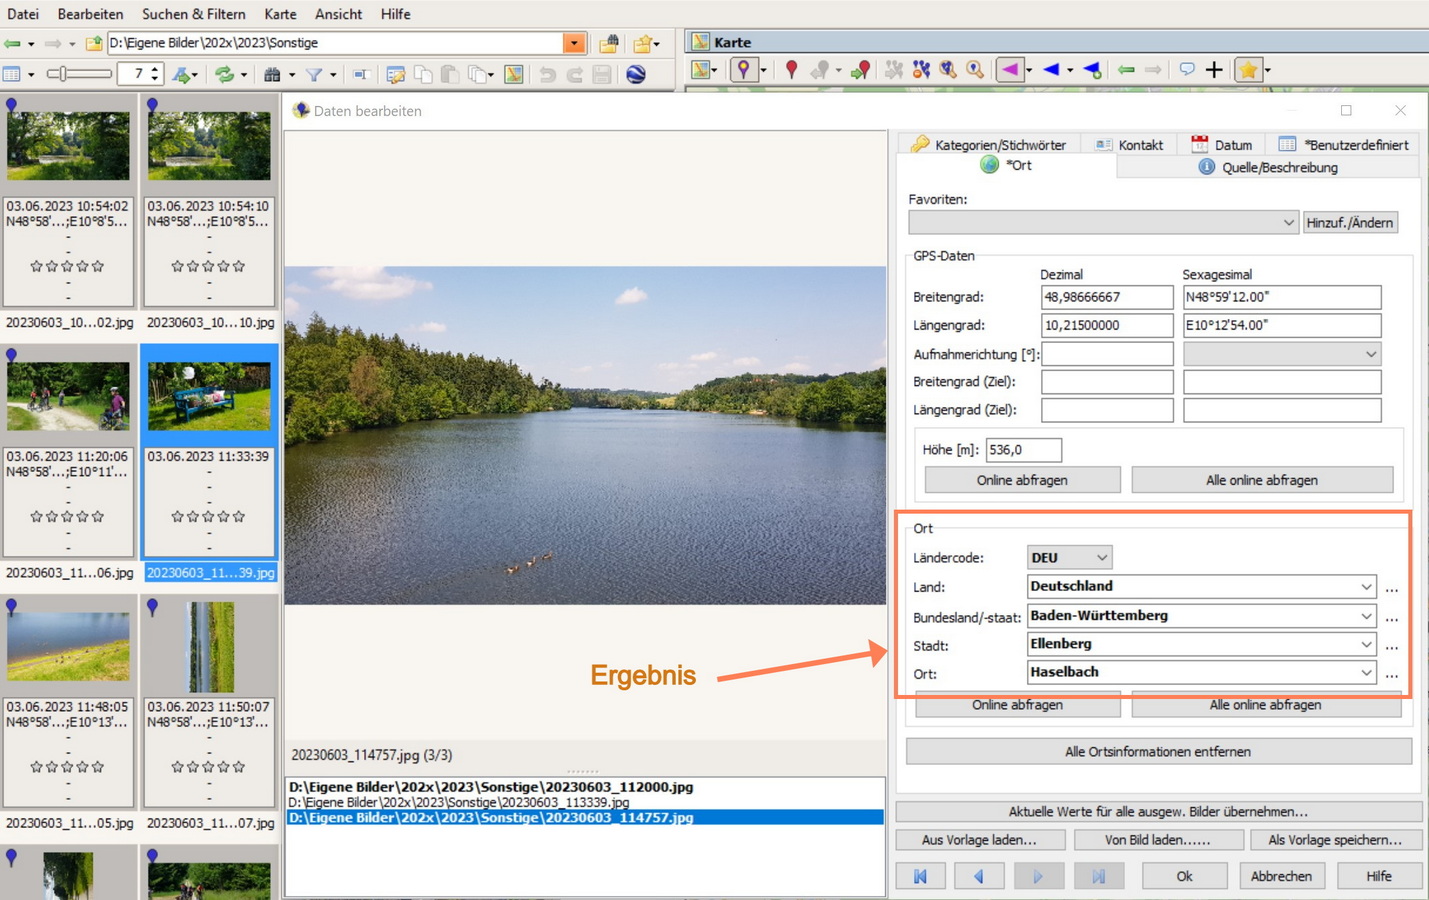The height and width of the screenshot is (900, 1429).
Task: Switch to the Datum tab
Action: pos(1221,144)
